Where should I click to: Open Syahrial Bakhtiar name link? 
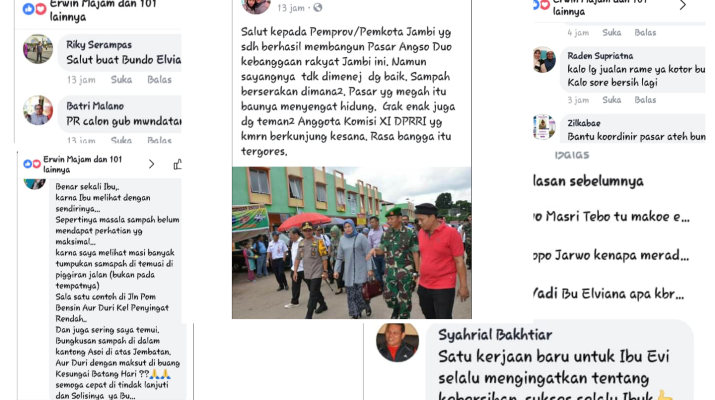[495, 335]
